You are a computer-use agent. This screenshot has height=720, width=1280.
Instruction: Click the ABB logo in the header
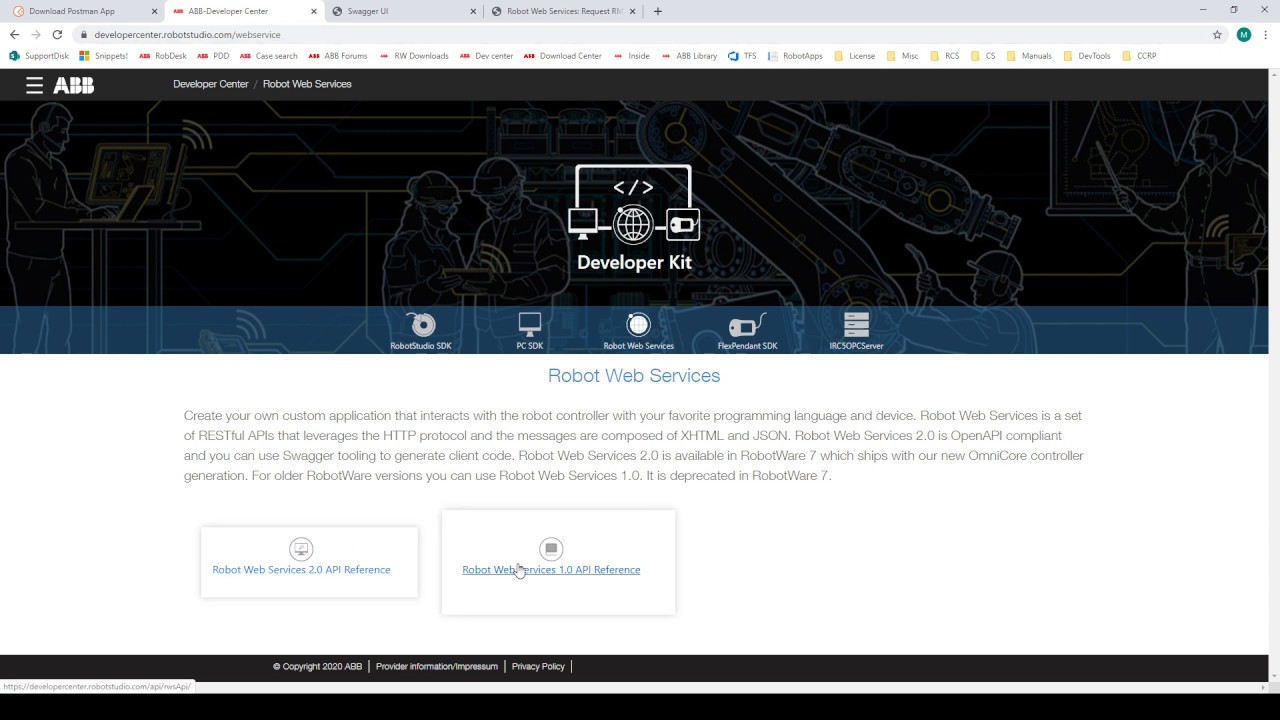[x=74, y=85]
